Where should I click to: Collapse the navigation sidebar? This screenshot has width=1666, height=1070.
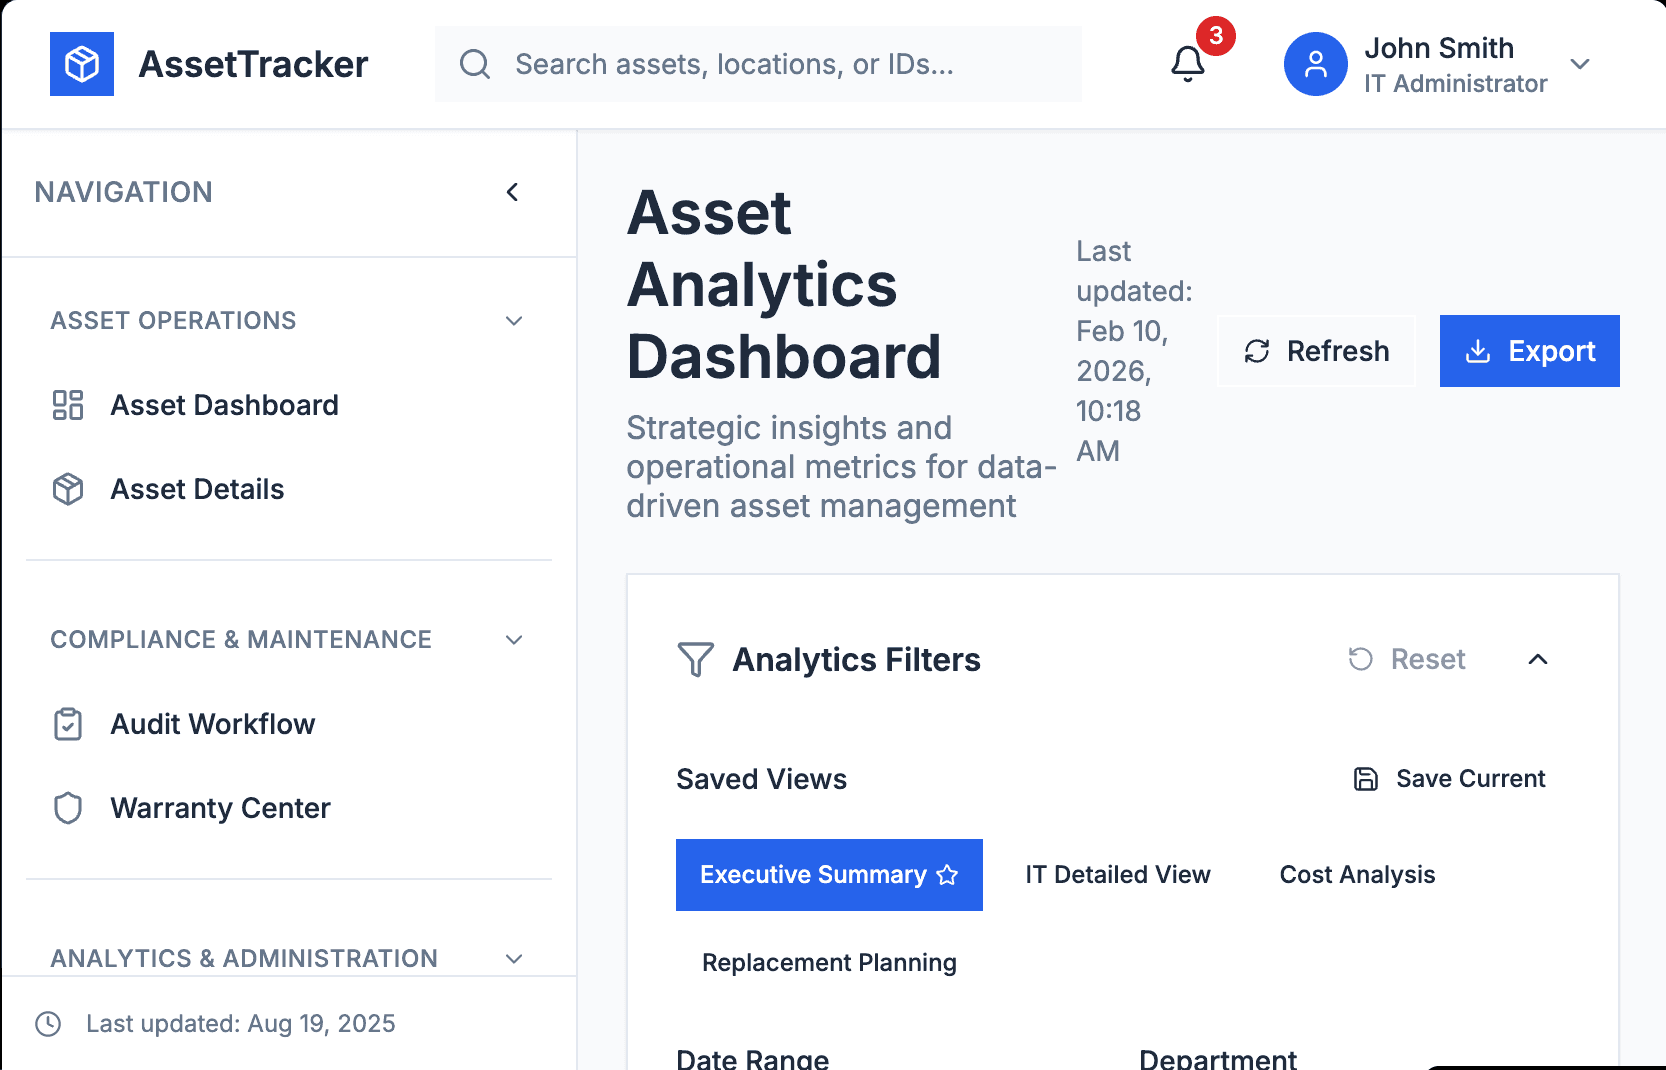(513, 192)
